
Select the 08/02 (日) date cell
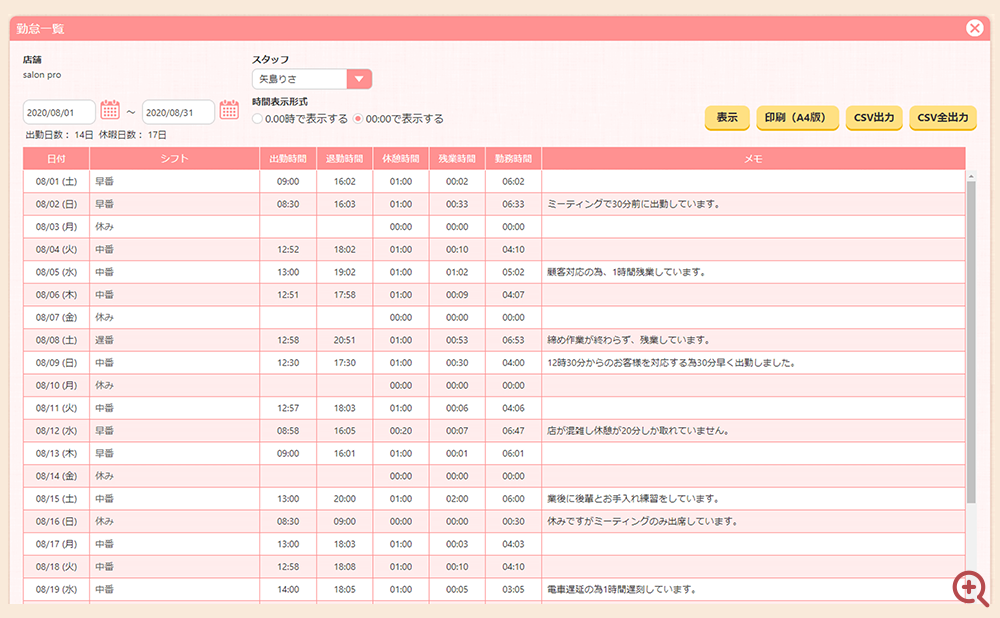click(56, 204)
